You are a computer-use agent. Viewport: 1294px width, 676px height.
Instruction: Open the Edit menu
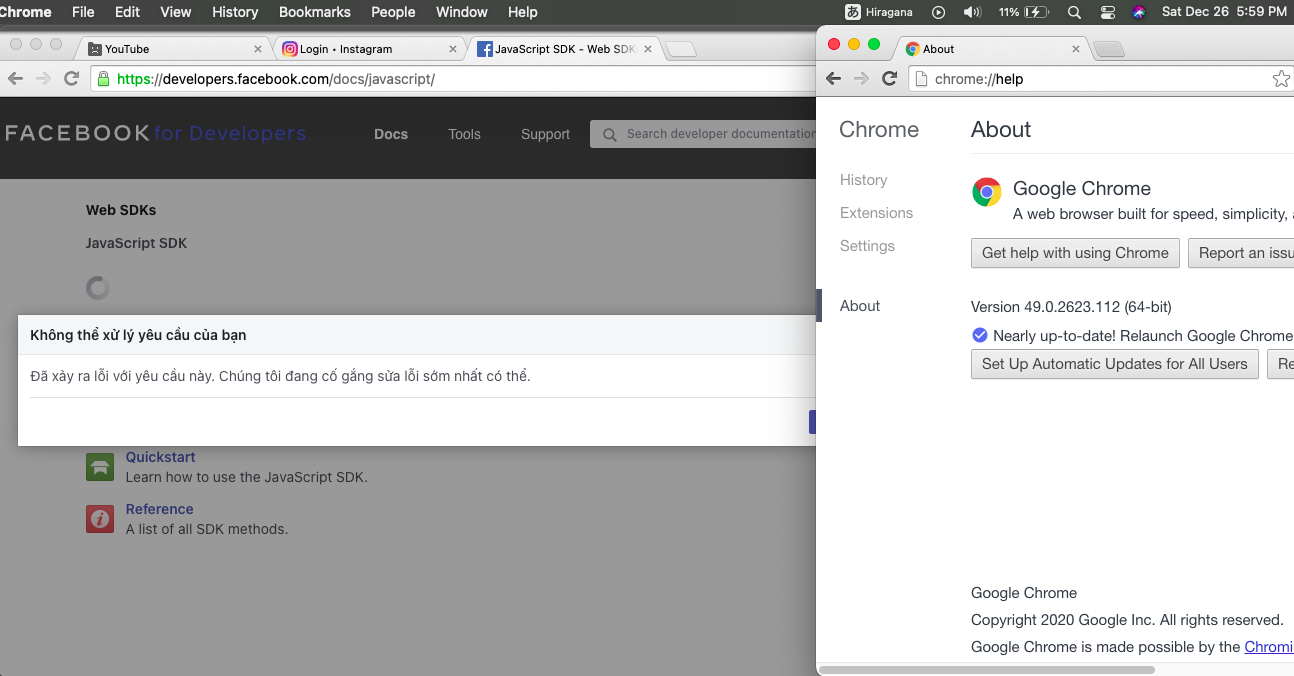click(x=127, y=12)
